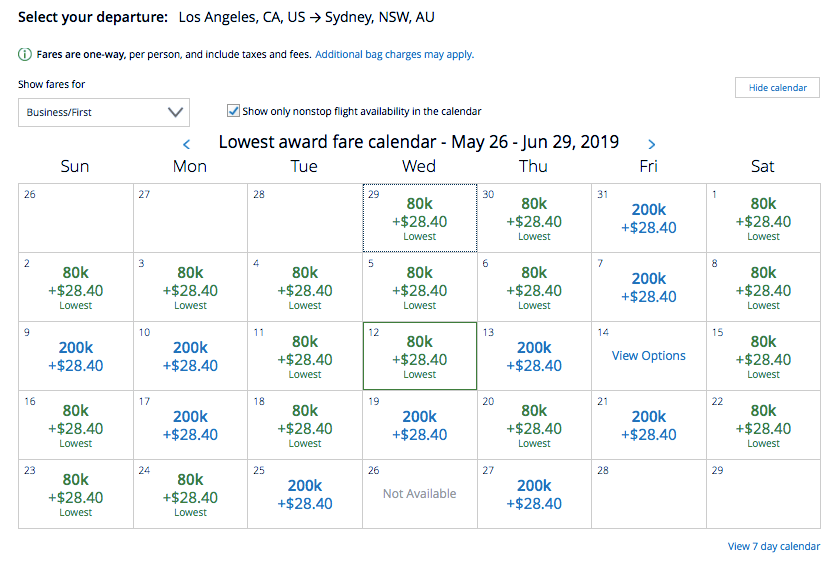Click the fare information icon
Screen dimensions: 836x565
[x=24, y=55]
